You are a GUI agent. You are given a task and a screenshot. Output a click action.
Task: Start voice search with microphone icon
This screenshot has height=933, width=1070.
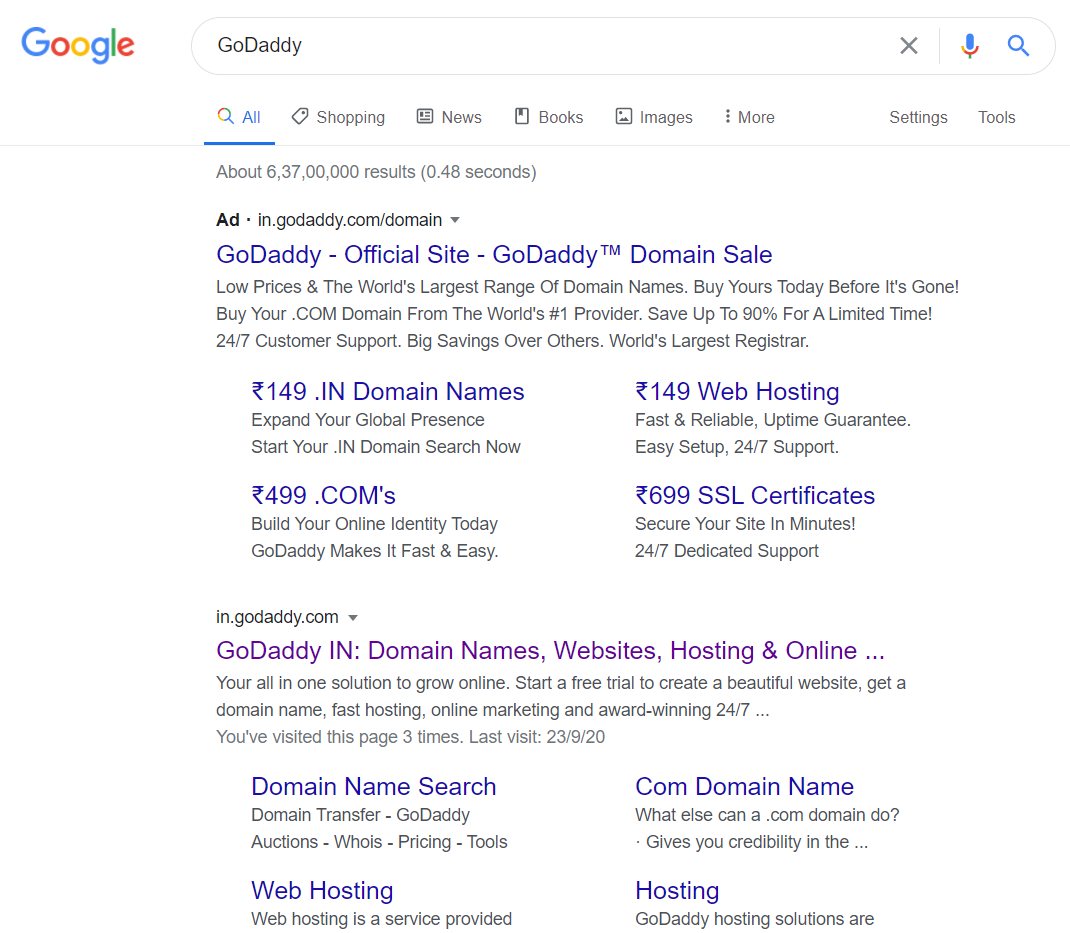point(970,46)
